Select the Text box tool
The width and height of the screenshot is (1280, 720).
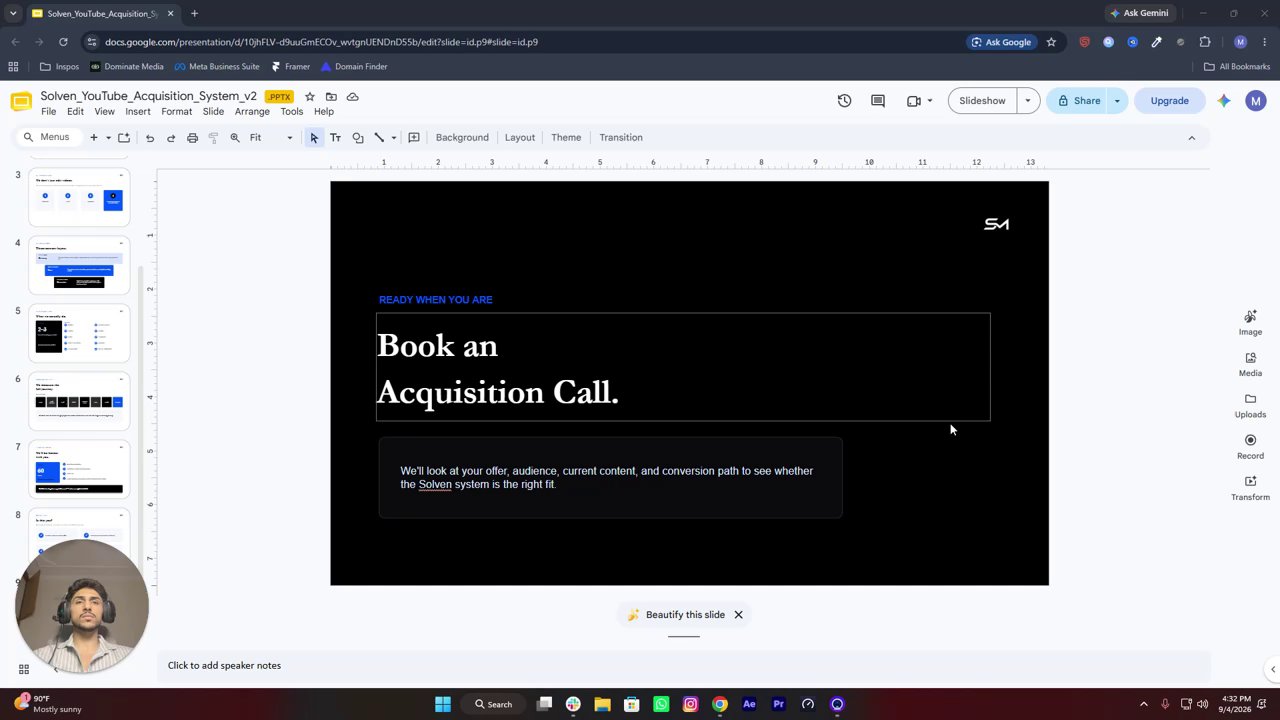335,138
